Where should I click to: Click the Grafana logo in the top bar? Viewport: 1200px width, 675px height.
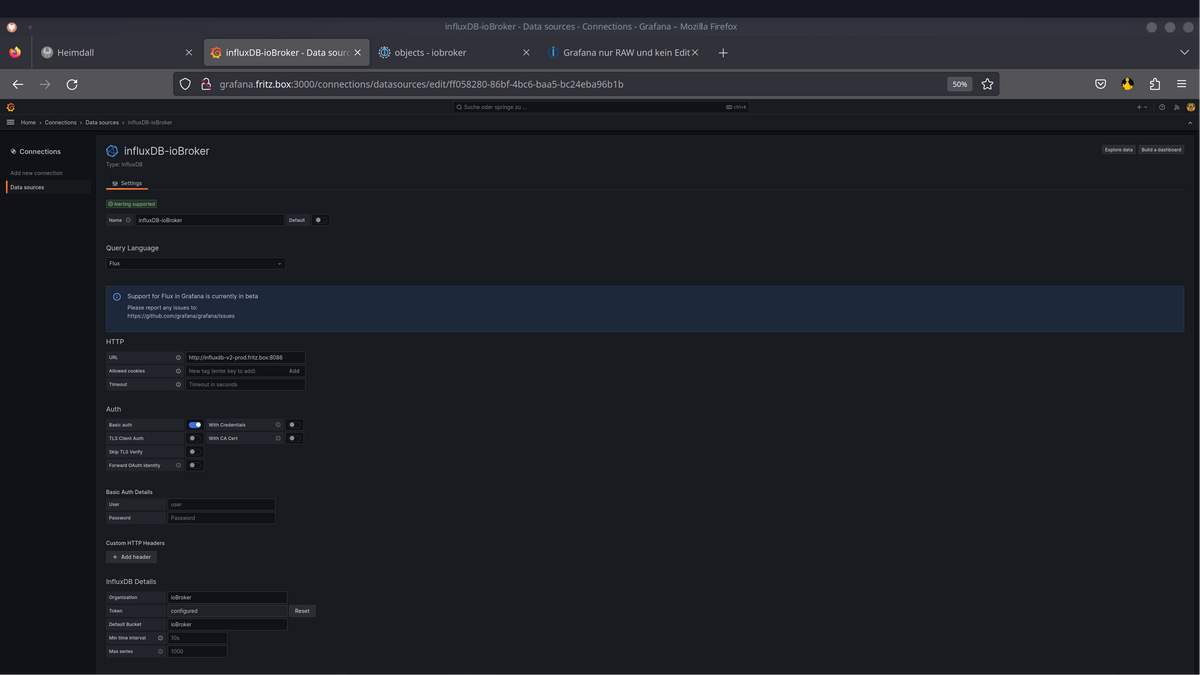(x=10, y=107)
